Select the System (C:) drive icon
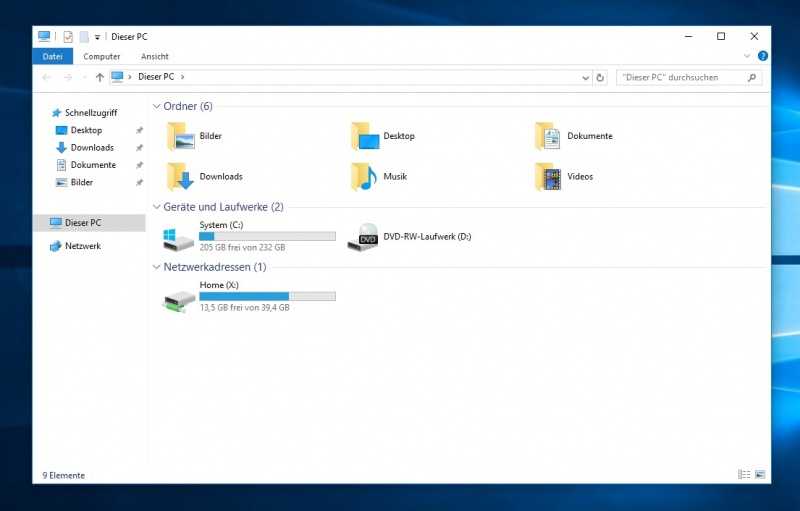 click(x=178, y=238)
